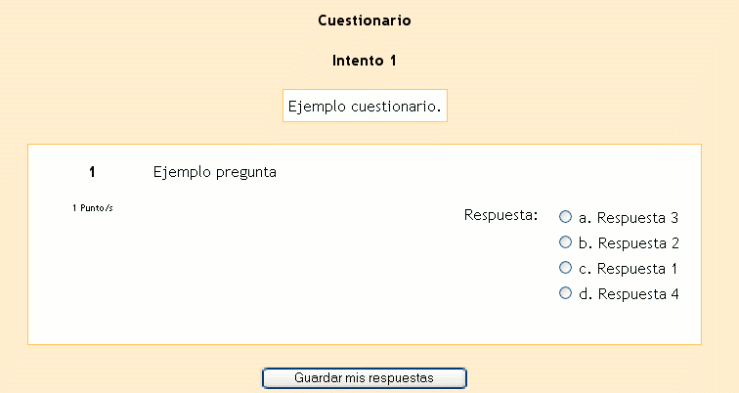The image size is (739, 393).
Task: Click the 'd. Respuesta 4' label text
Action: coord(629,294)
